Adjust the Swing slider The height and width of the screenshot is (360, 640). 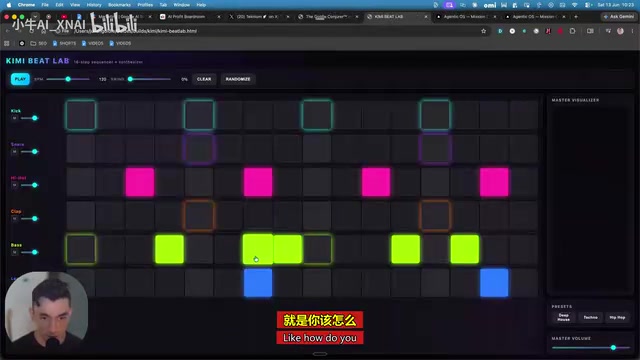click(149, 79)
